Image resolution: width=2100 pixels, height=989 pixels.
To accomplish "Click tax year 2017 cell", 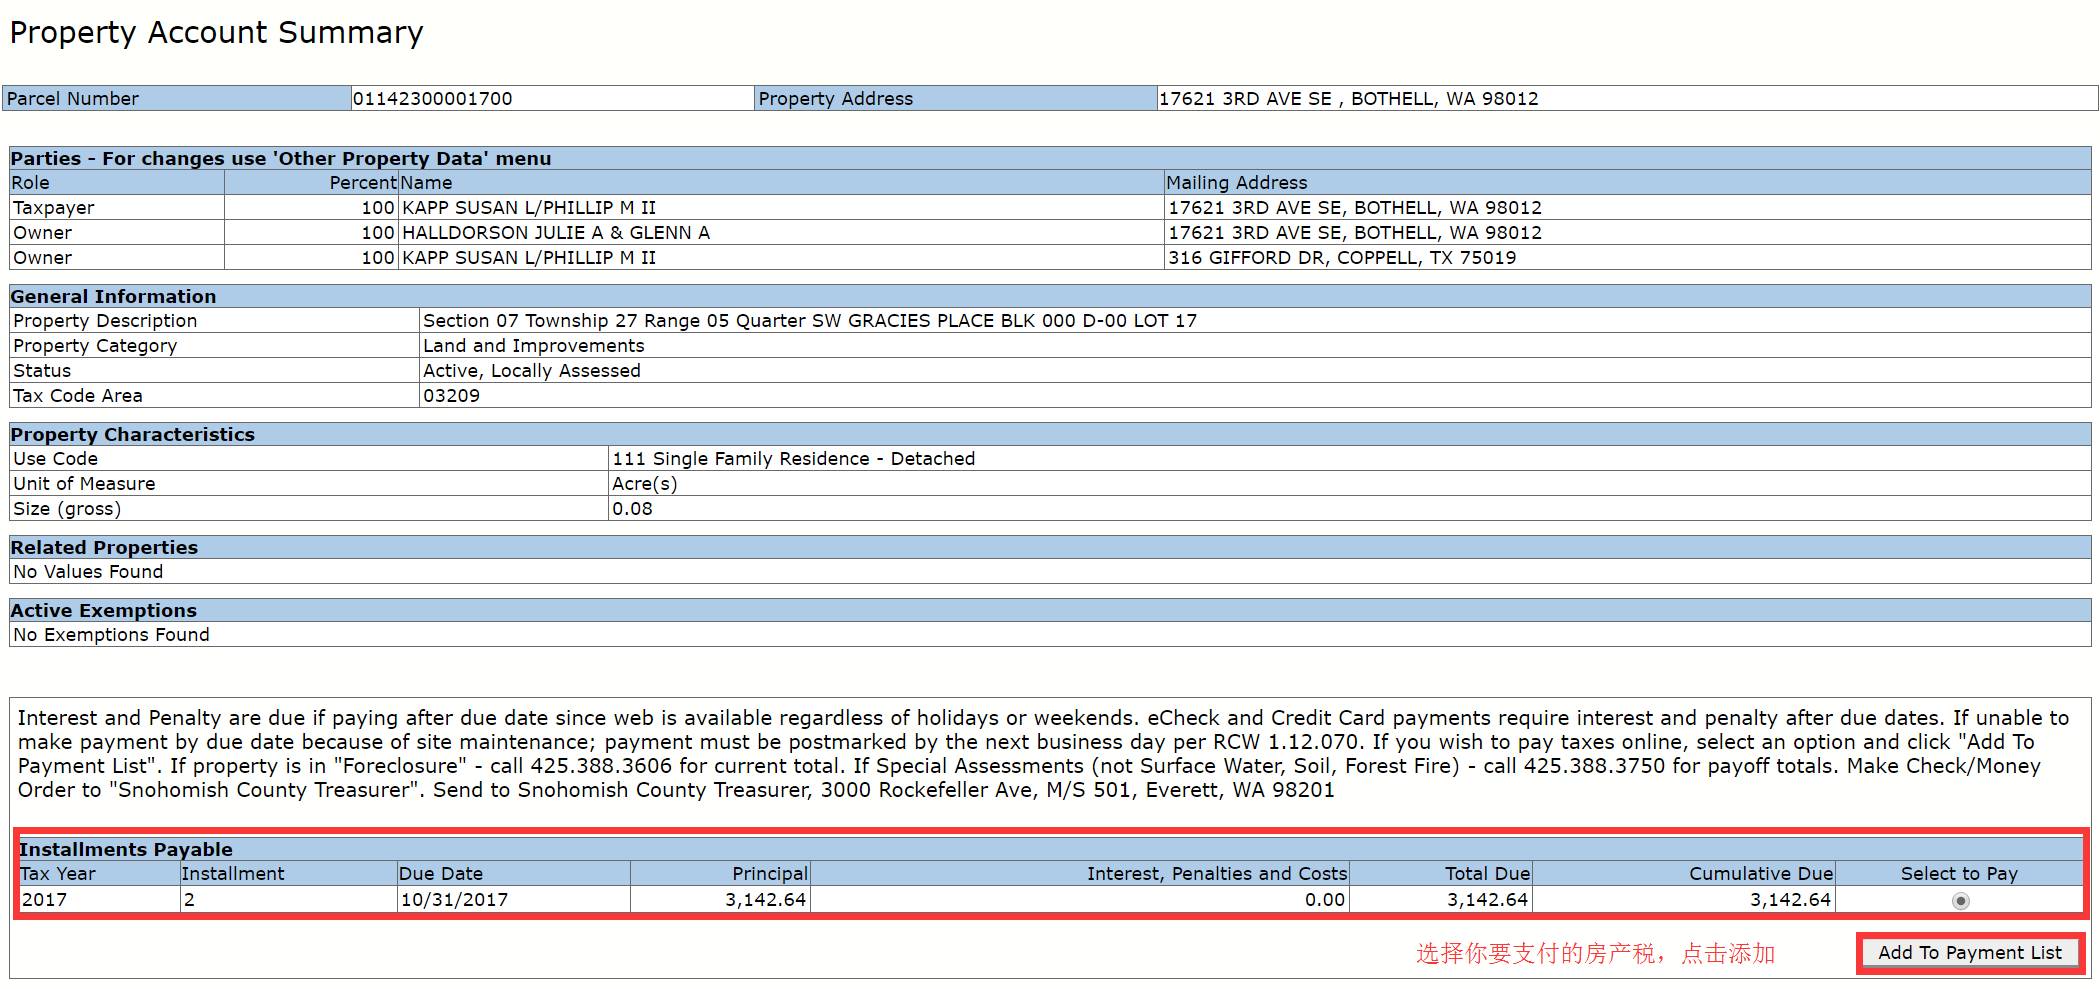I will click(99, 899).
